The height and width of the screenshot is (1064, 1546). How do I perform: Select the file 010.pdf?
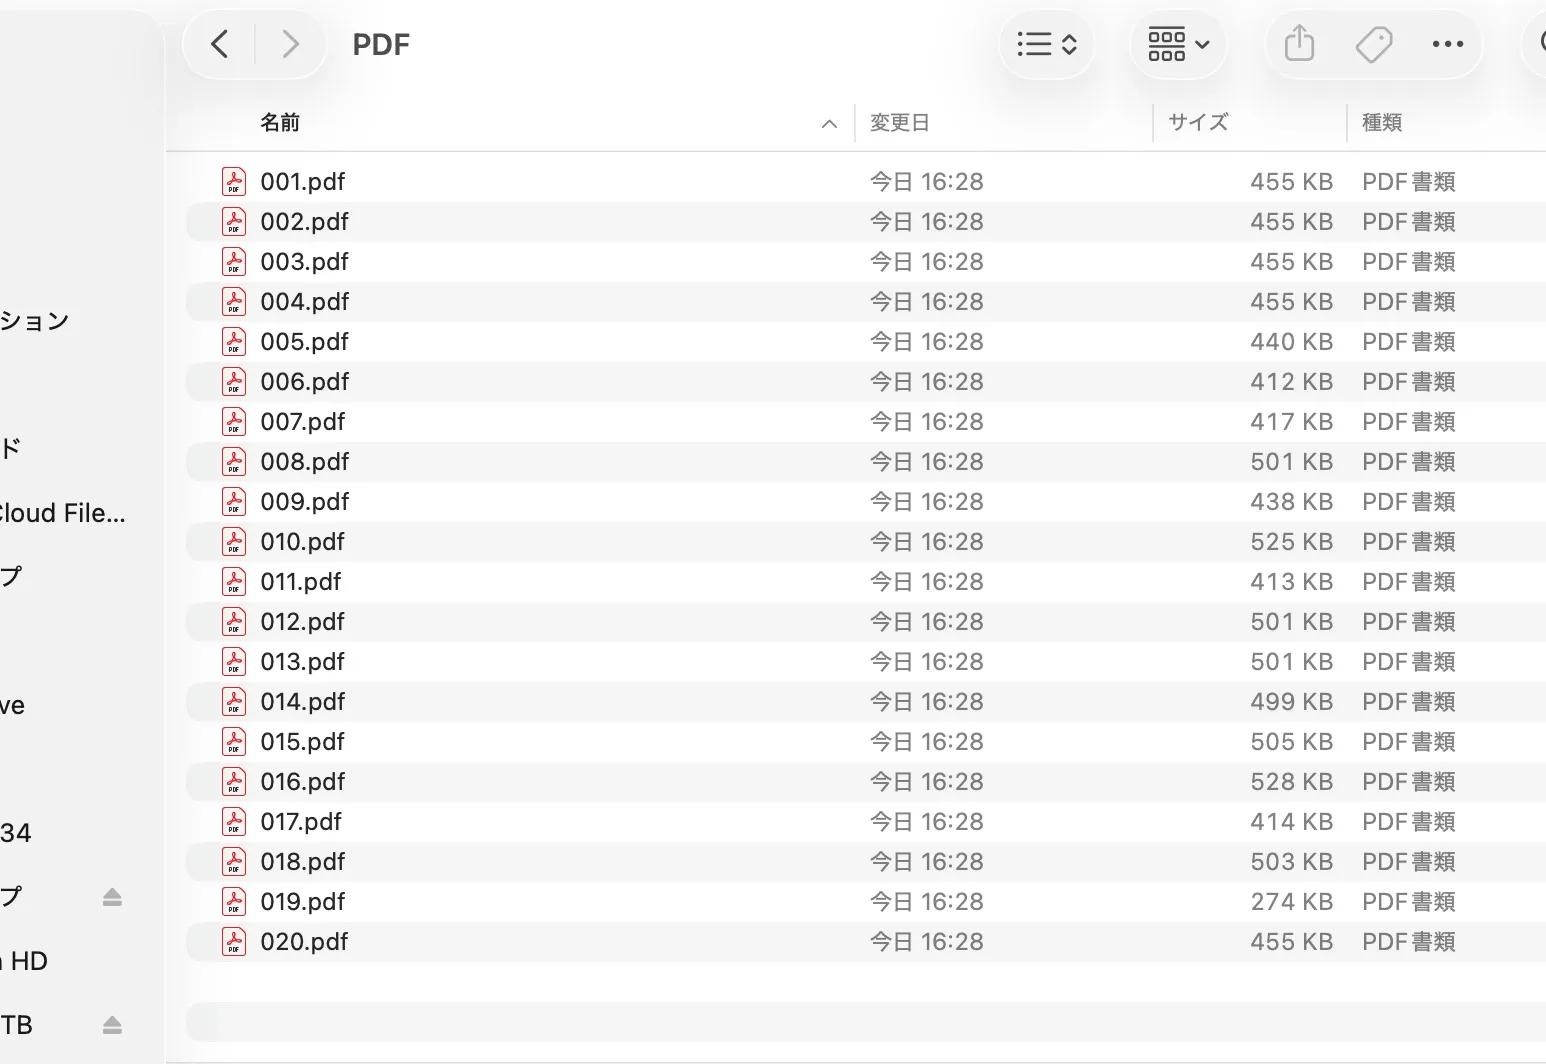302,541
